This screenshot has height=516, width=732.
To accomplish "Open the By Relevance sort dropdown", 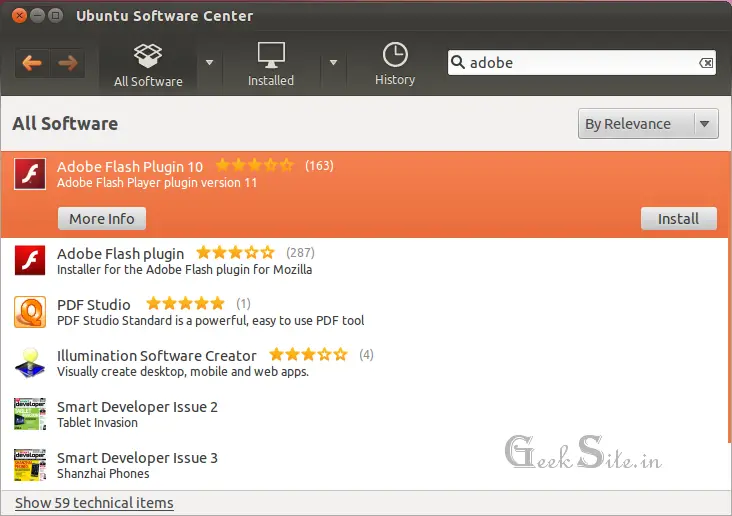I will pos(648,124).
